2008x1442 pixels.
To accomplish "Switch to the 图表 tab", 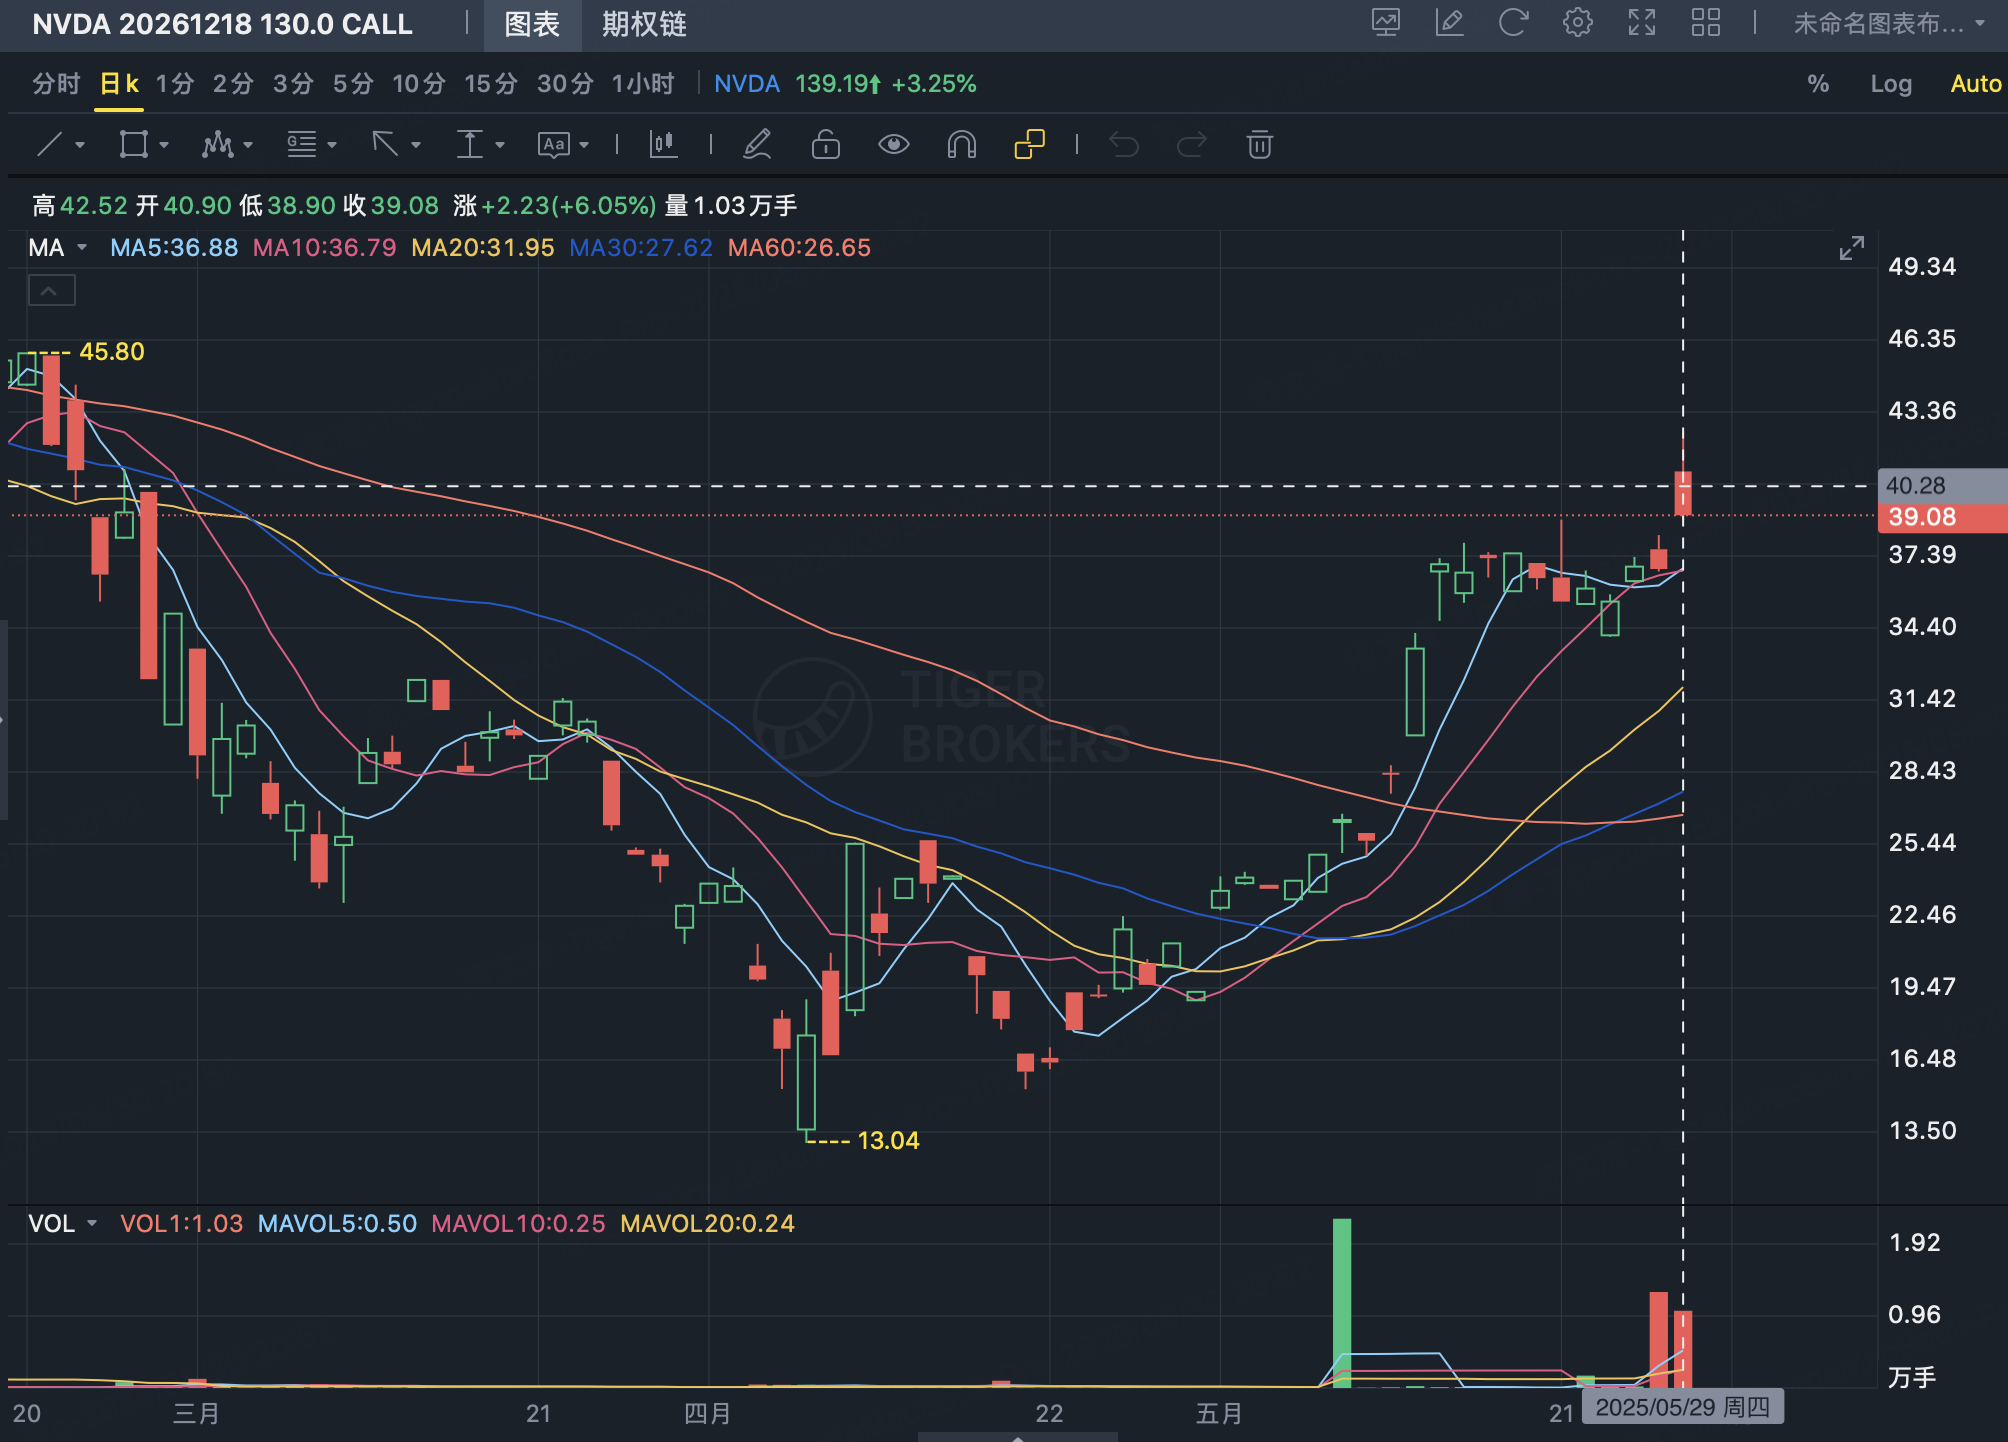I will coord(532,25).
